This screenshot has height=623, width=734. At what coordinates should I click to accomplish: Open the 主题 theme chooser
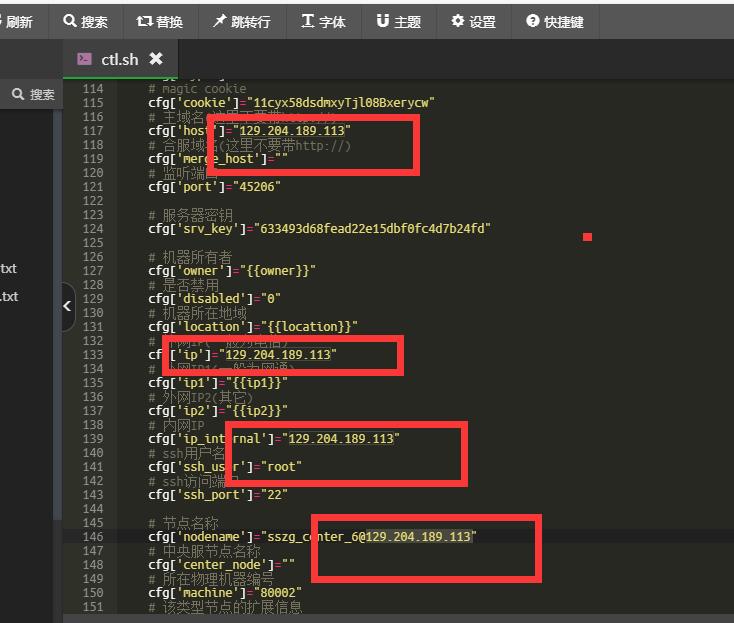(x=398, y=21)
